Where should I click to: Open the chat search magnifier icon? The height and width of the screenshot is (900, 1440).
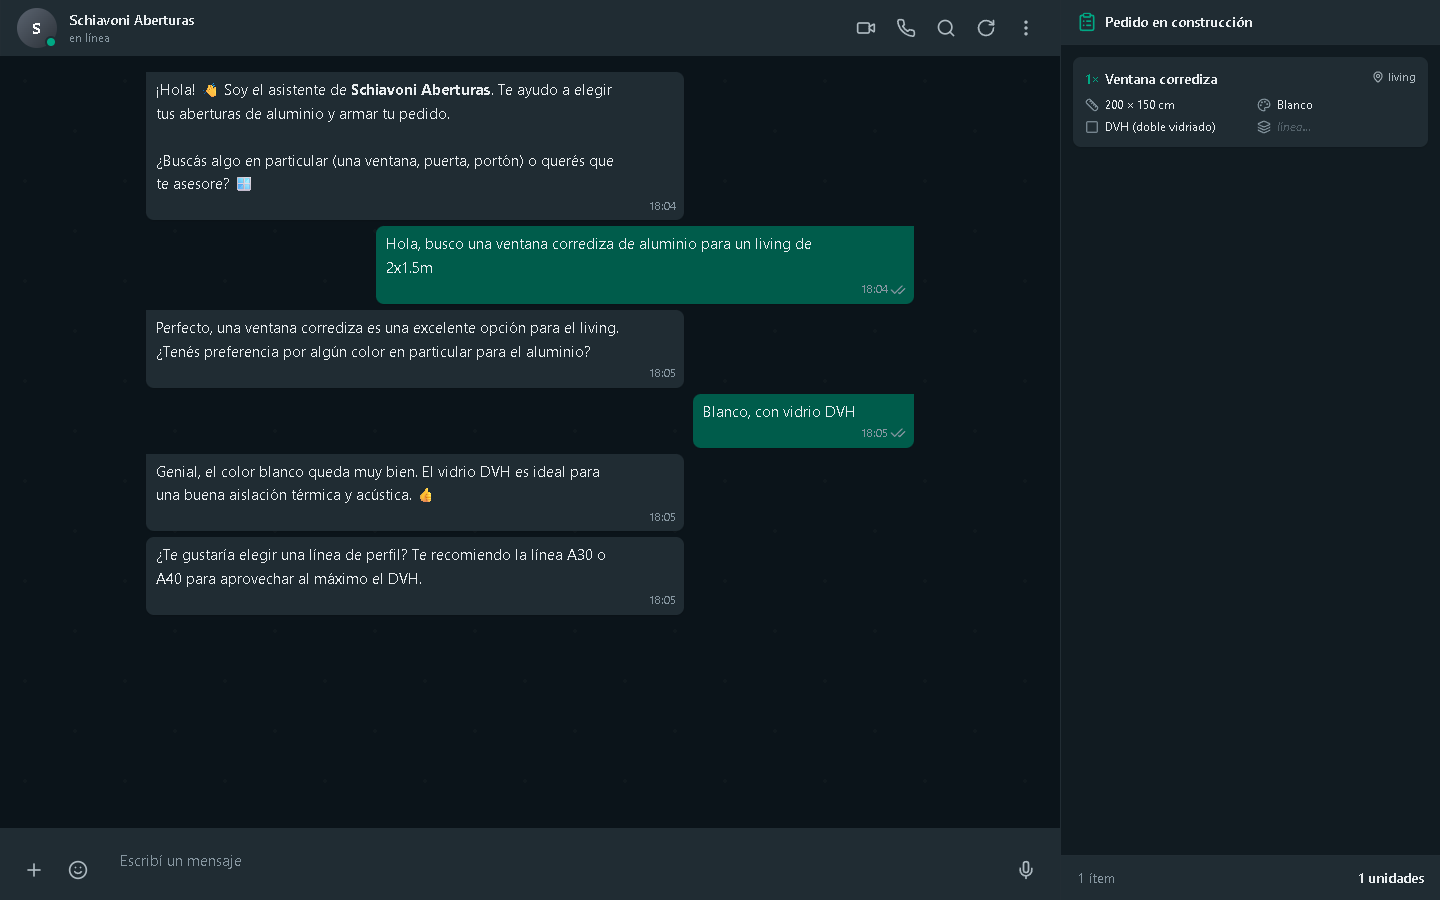946,28
